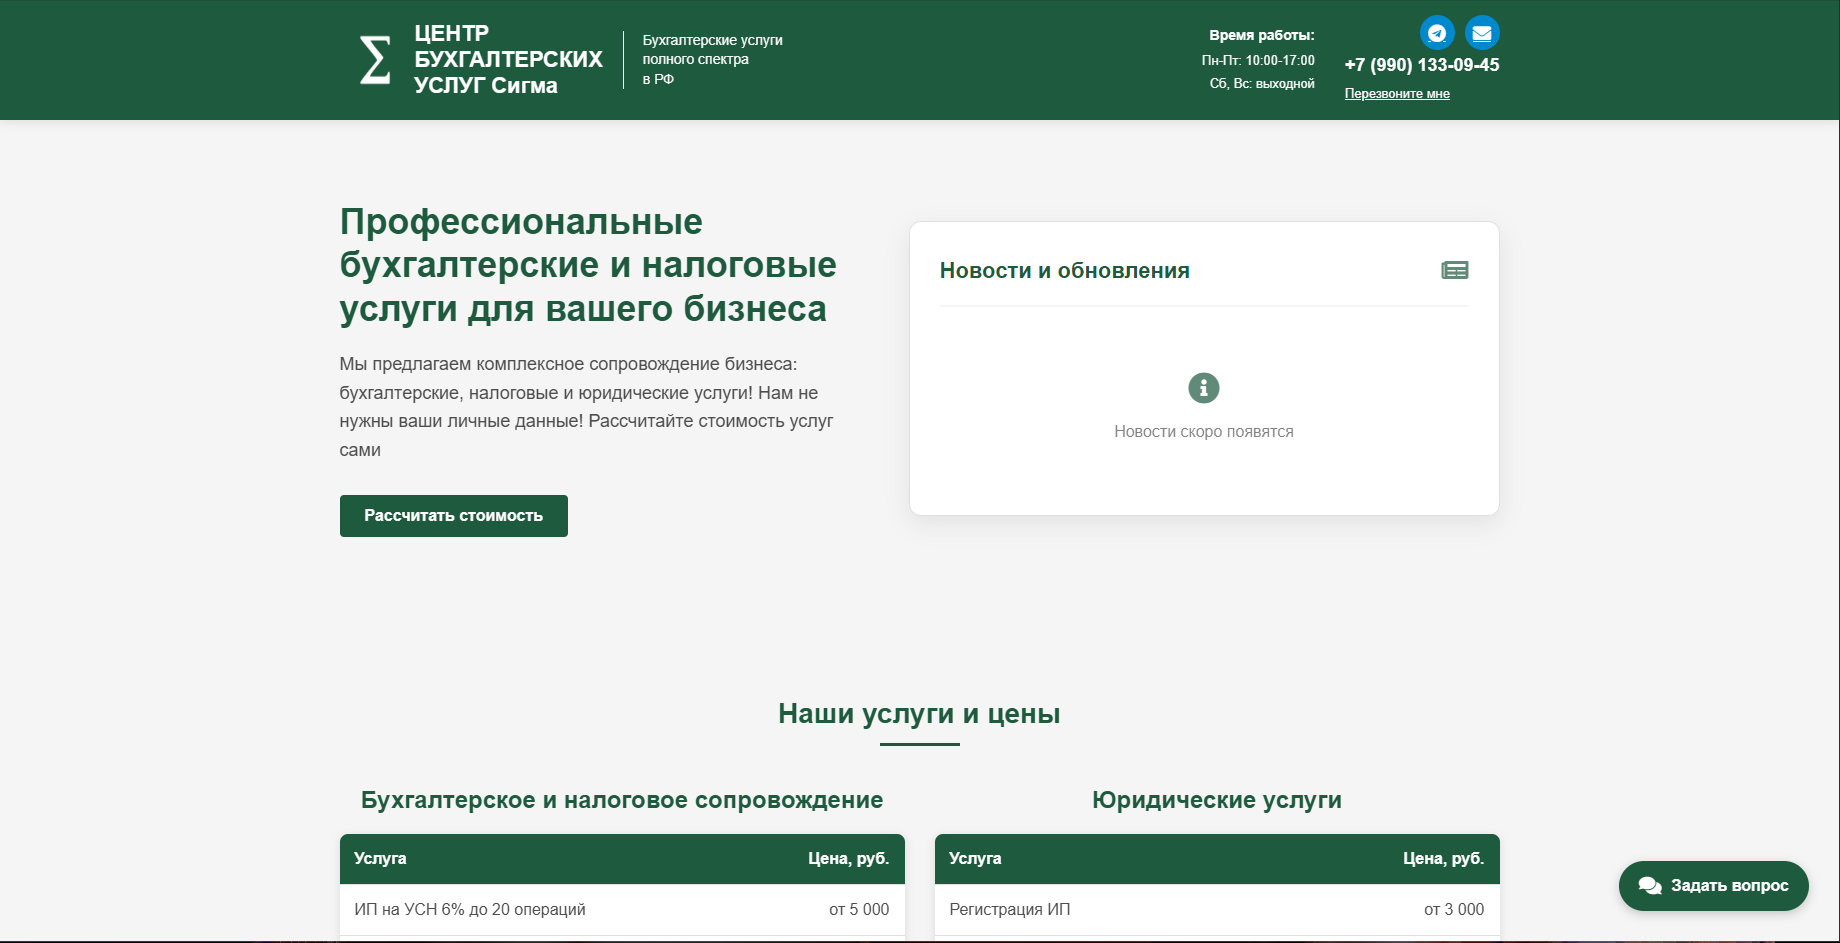Click the phone number +7 (990) 133-09-45
Image resolution: width=1840 pixels, height=943 pixels.
[x=1422, y=65]
